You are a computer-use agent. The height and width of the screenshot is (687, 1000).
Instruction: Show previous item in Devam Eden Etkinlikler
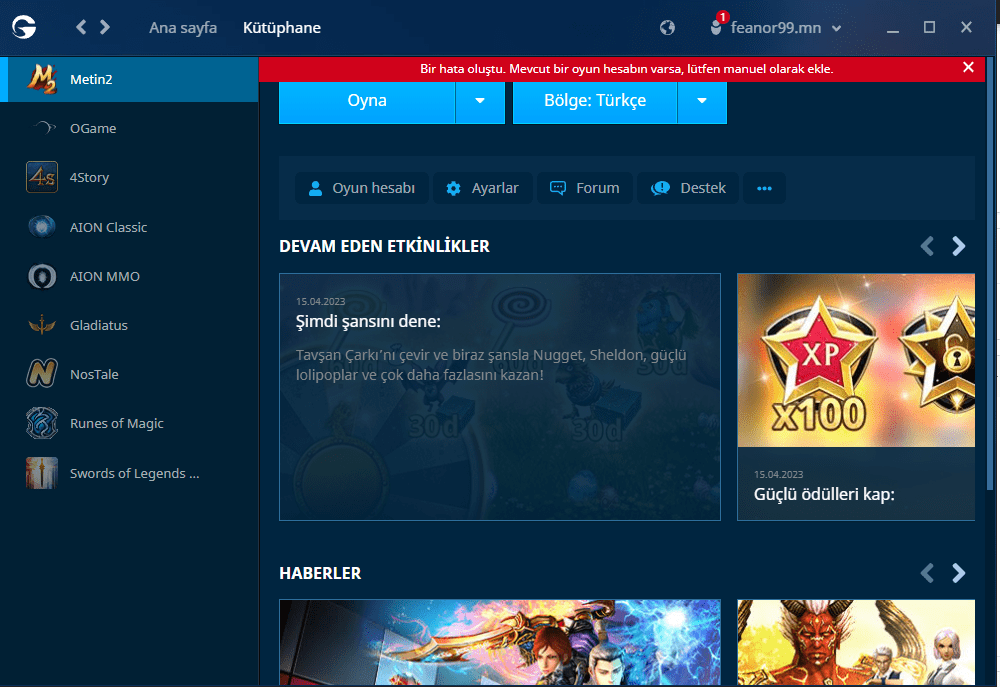point(927,246)
